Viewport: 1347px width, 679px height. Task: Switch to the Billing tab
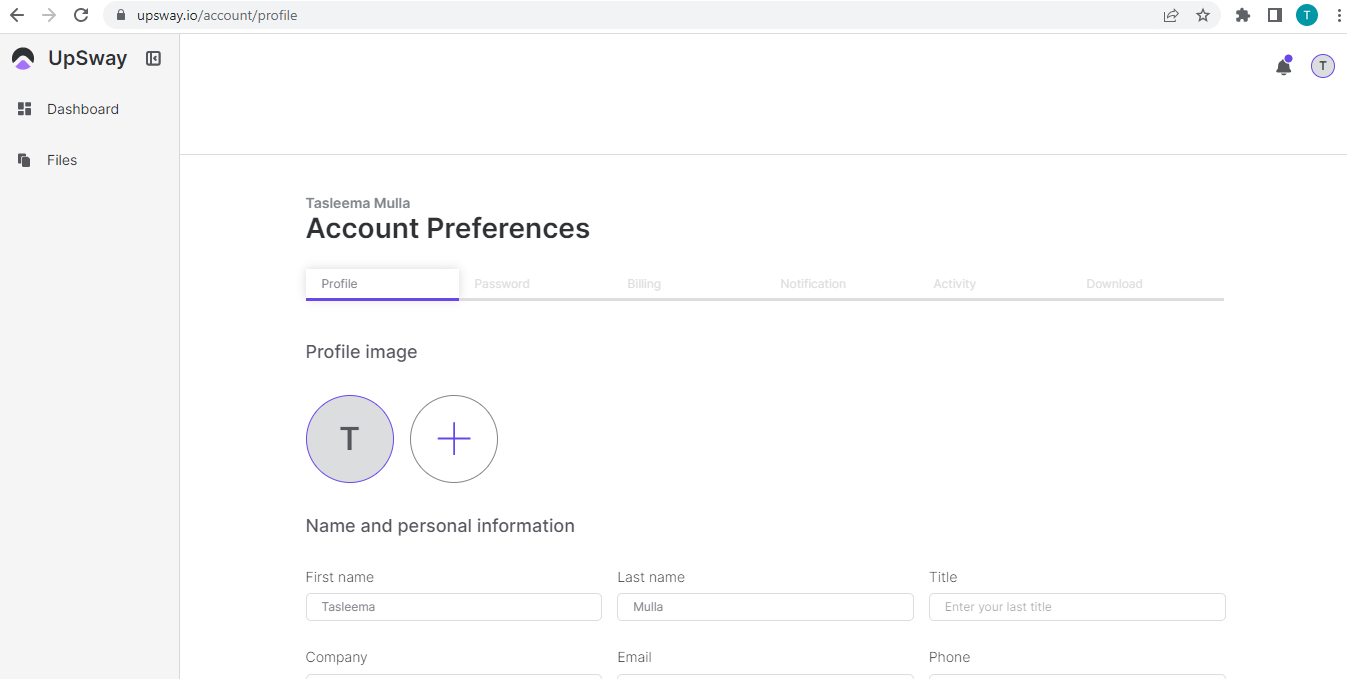click(x=644, y=284)
